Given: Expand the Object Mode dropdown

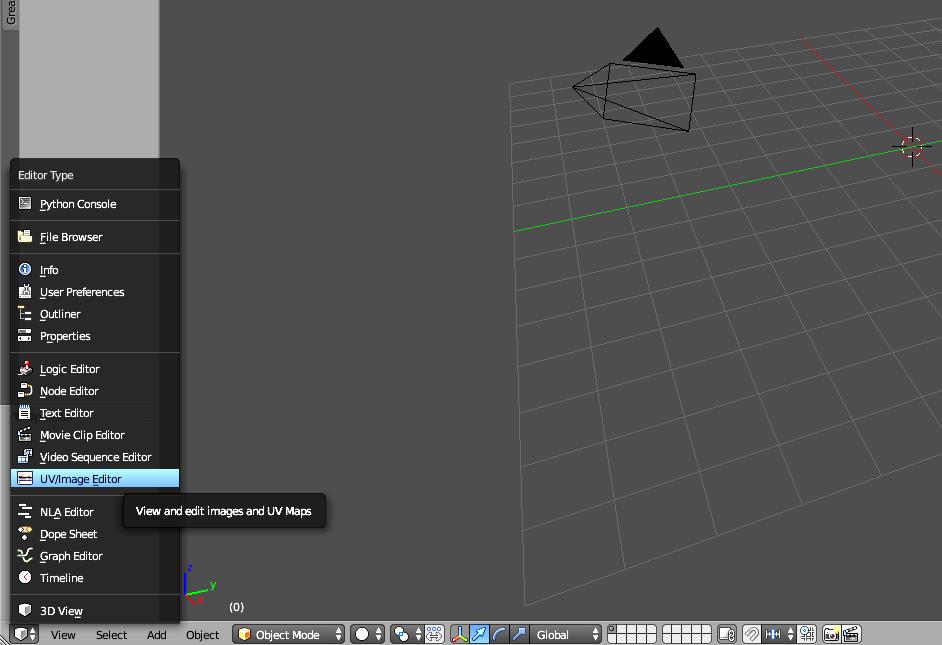Looking at the screenshot, I should pyautogui.click(x=288, y=634).
